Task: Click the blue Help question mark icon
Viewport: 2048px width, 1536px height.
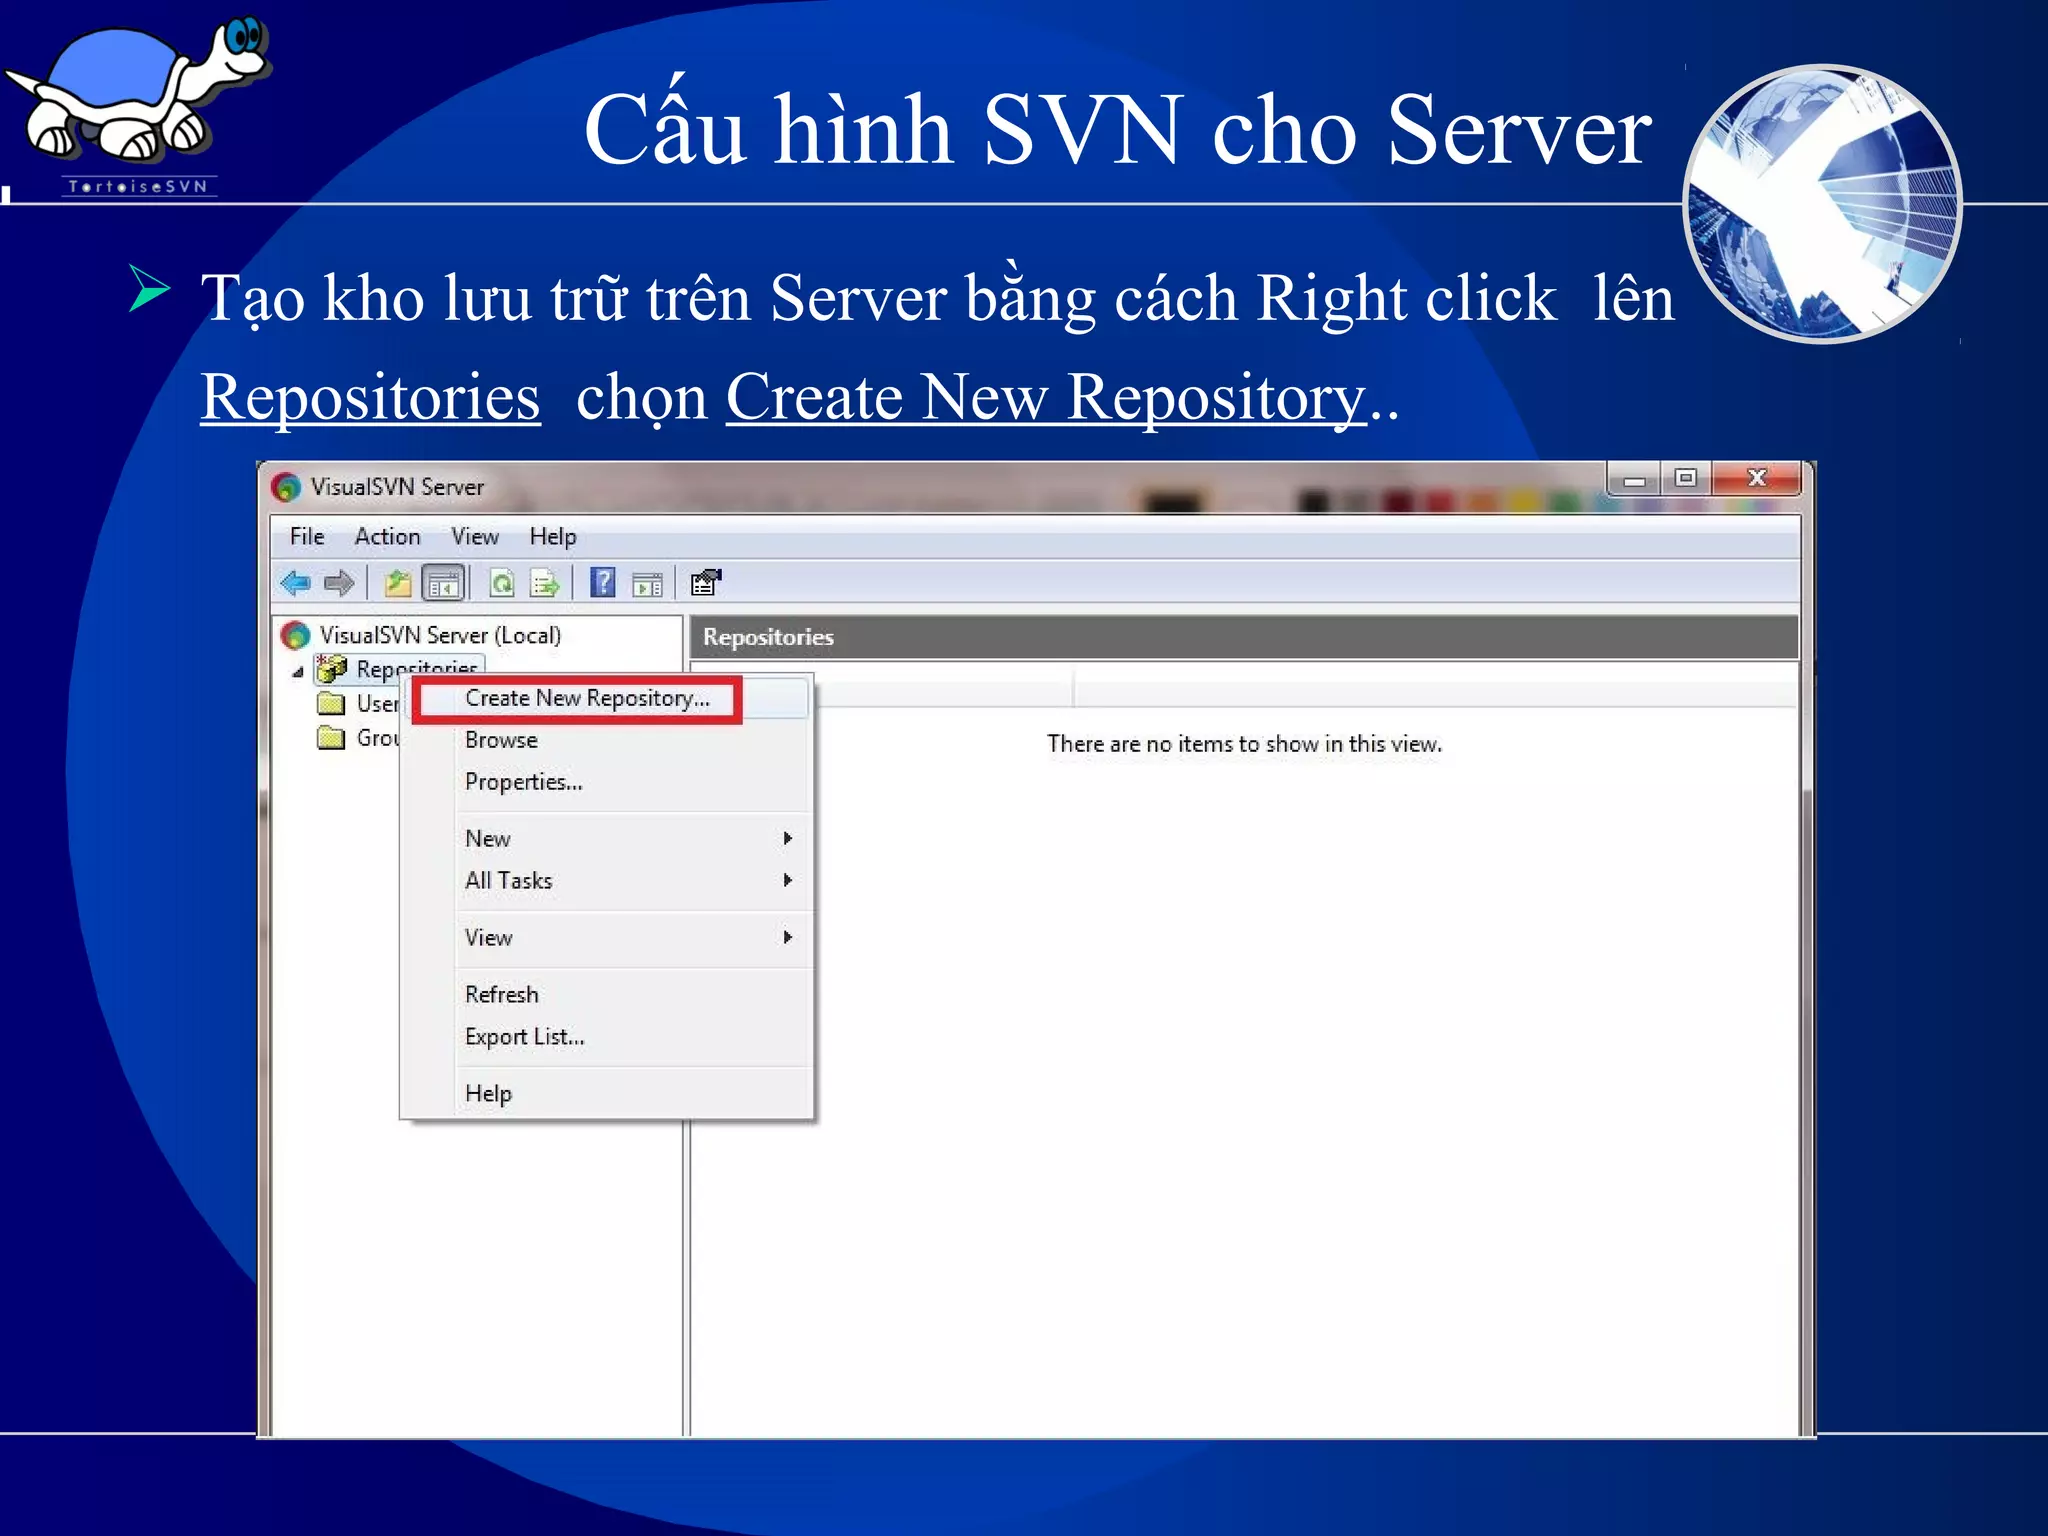Action: [x=603, y=583]
